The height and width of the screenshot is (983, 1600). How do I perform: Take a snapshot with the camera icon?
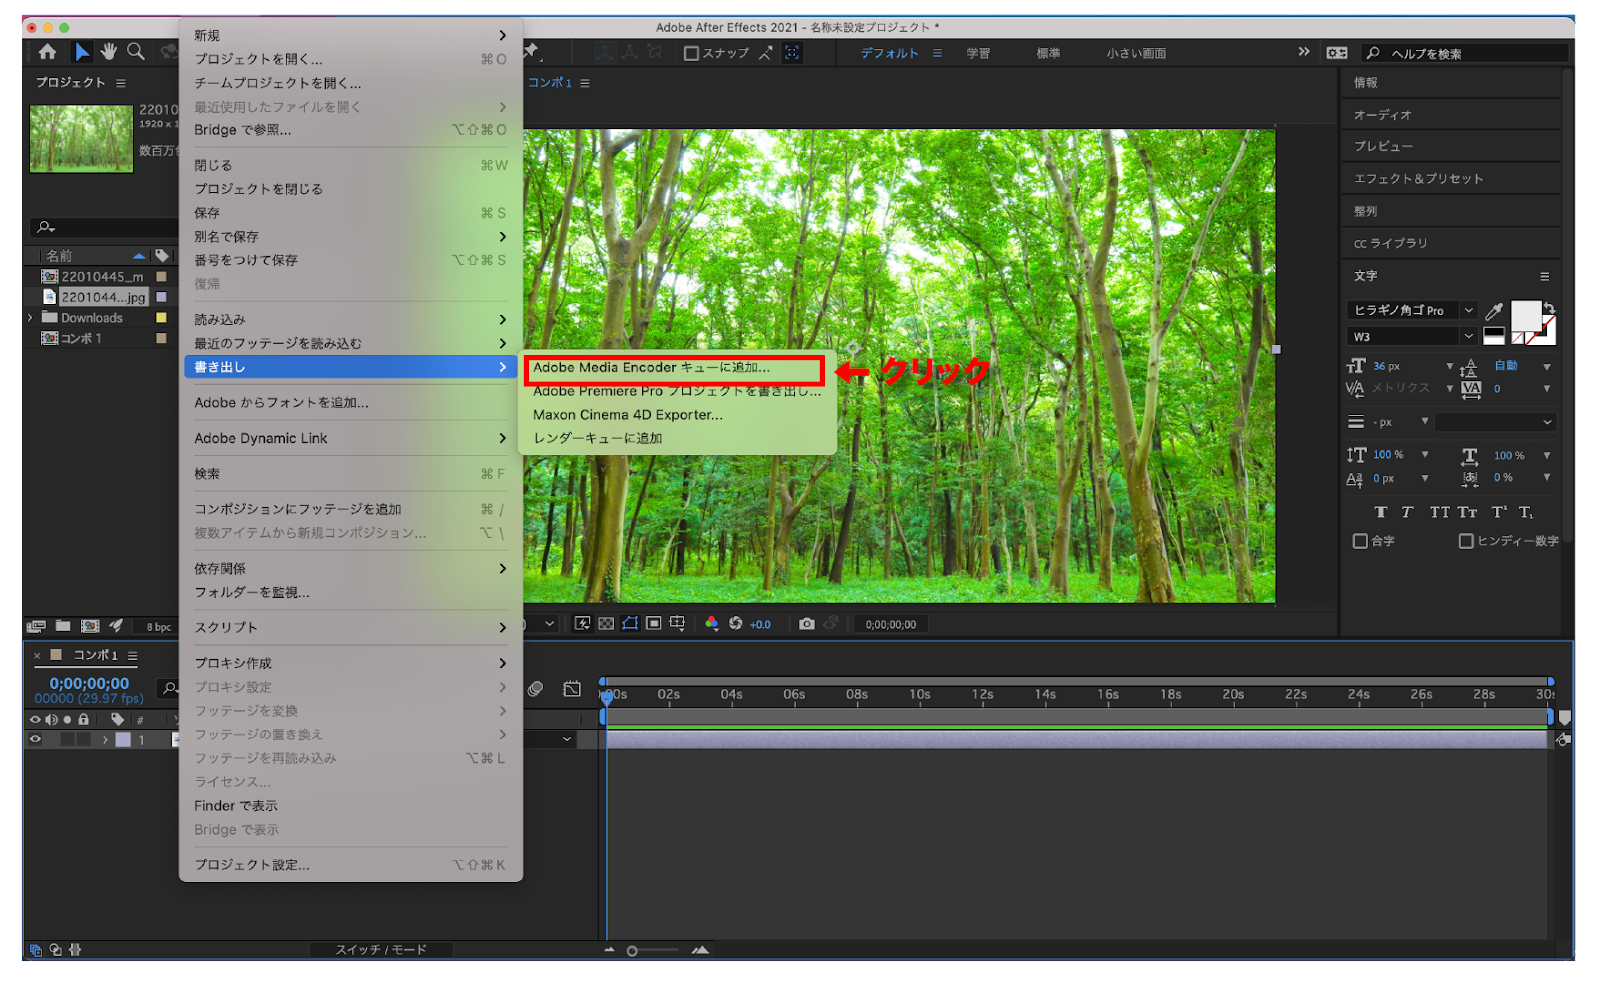click(808, 623)
